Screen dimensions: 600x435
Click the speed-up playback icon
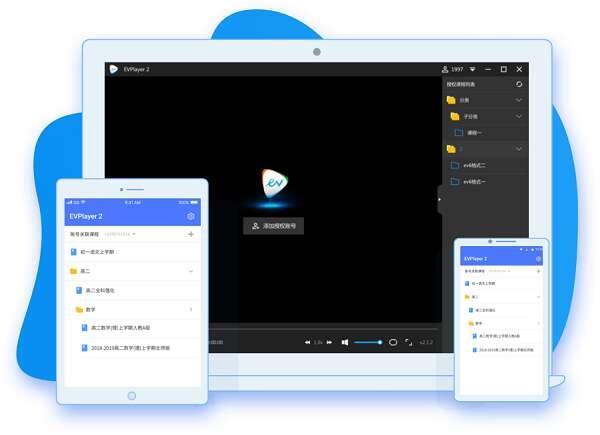click(x=330, y=342)
